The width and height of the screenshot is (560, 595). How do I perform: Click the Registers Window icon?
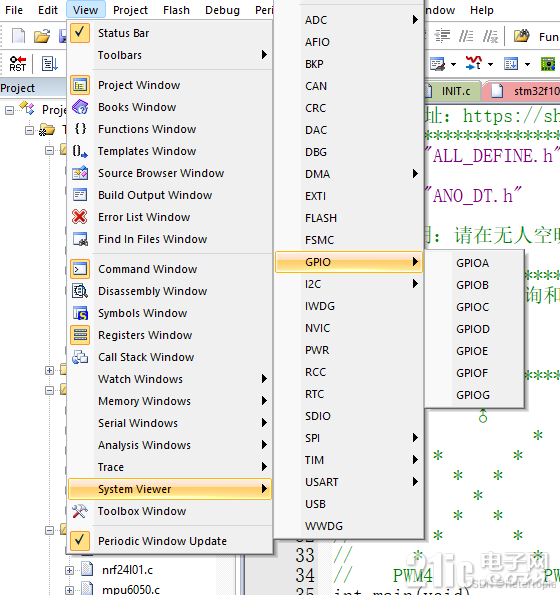pos(80,335)
